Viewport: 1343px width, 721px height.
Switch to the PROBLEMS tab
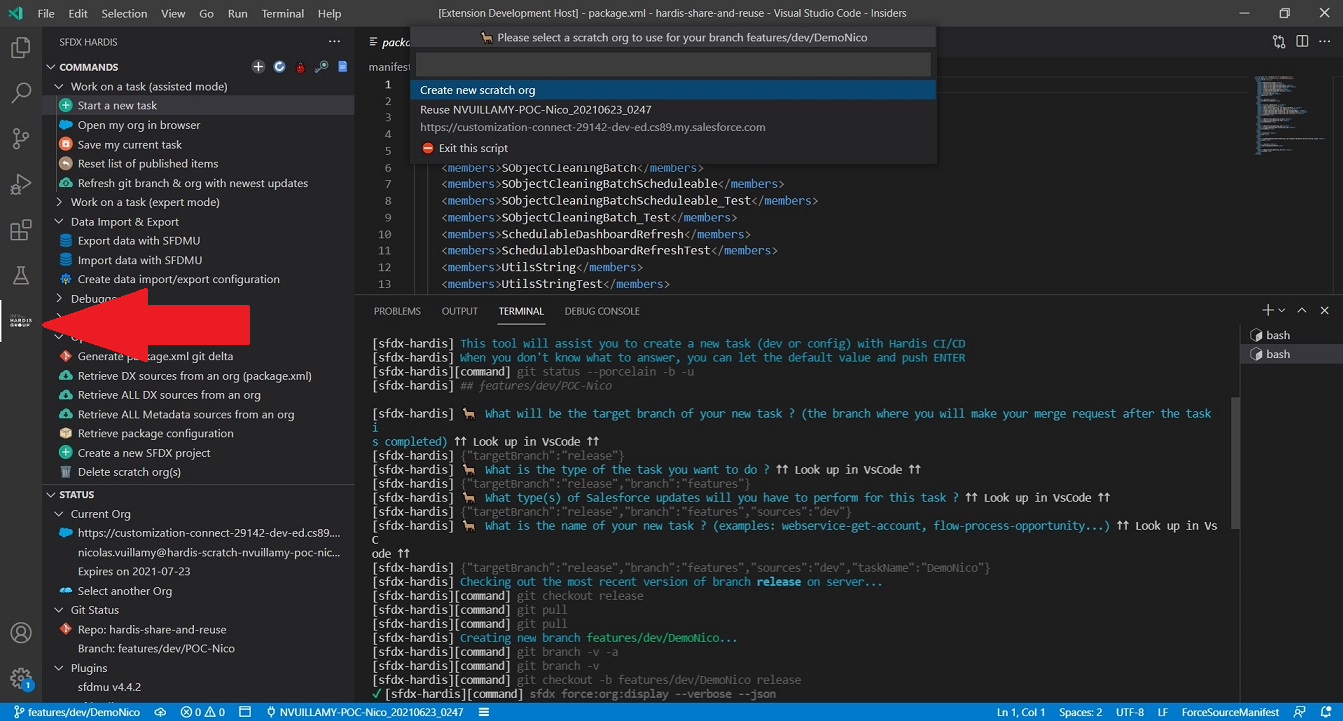[397, 311]
